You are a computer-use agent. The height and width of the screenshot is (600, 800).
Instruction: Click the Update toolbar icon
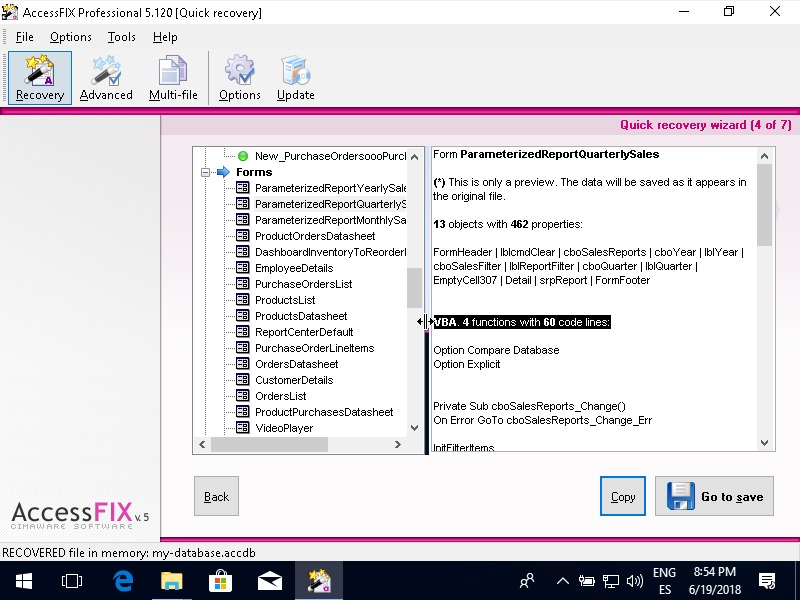tap(296, 78)
